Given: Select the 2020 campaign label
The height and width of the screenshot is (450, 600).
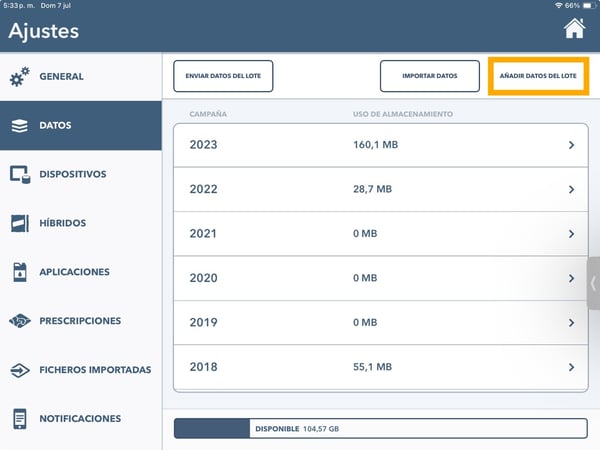Looking at the screenshot, I should [203, 278].
